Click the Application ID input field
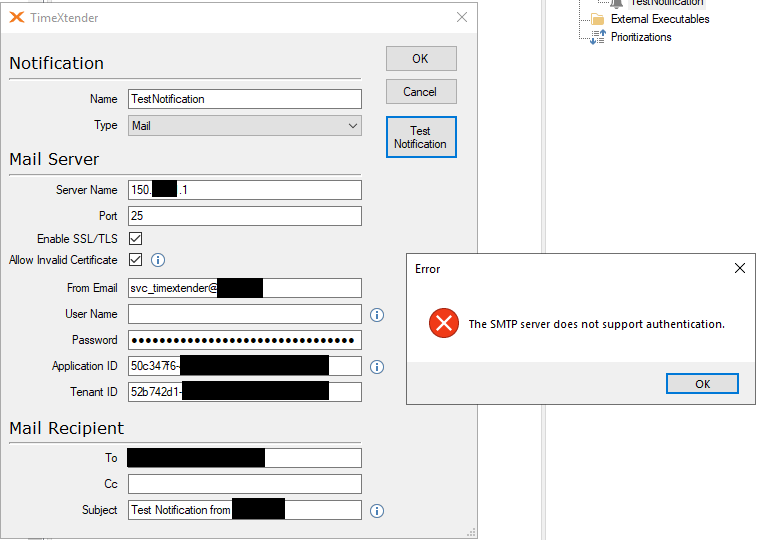 pos(245,366)
